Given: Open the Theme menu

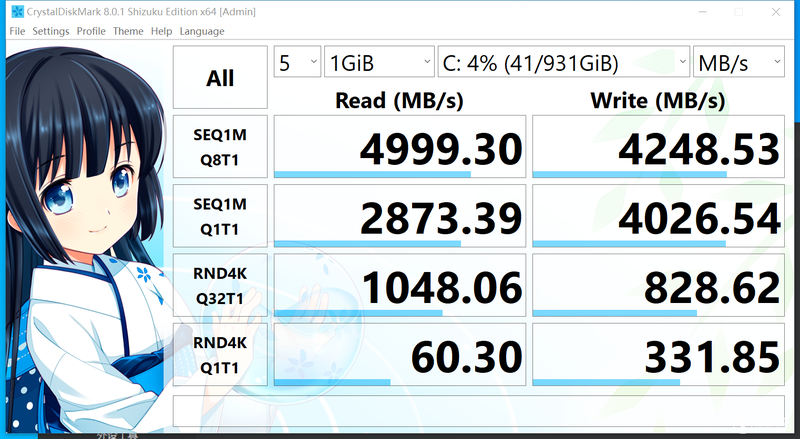Looking at the screenshot, I should pos(128,31).
